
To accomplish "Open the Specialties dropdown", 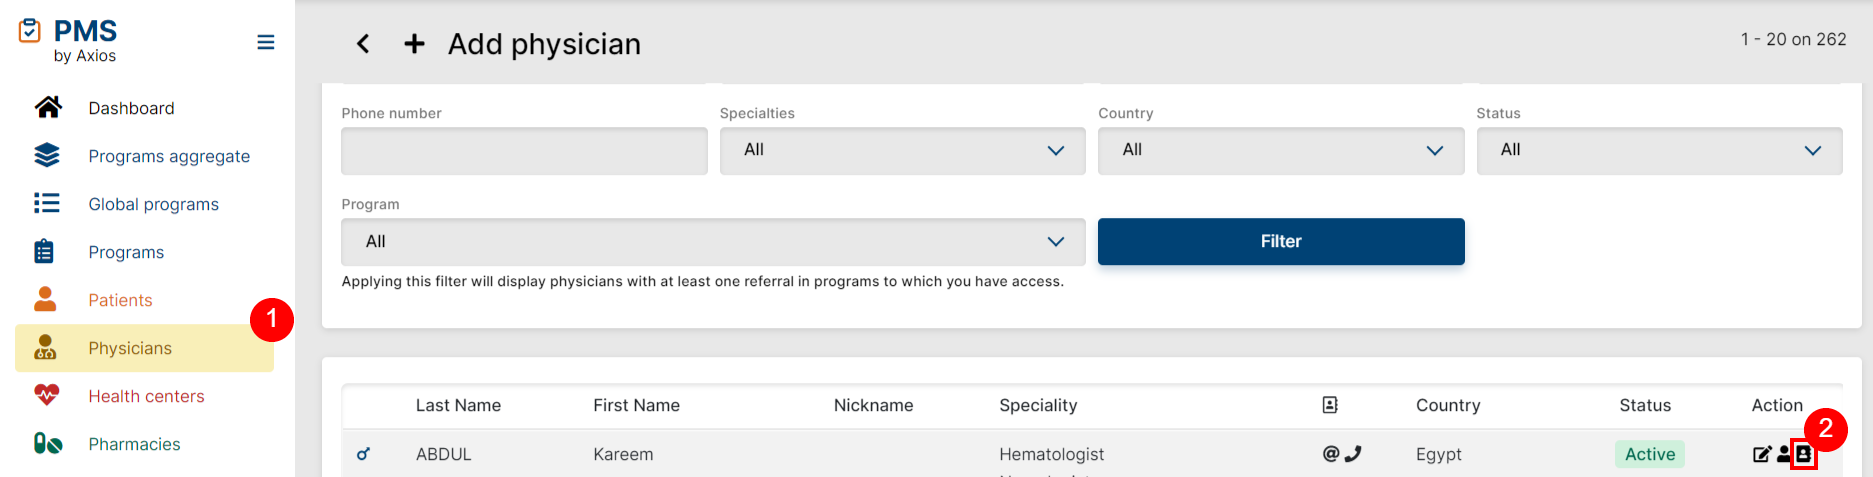I will tap(902, 151).
